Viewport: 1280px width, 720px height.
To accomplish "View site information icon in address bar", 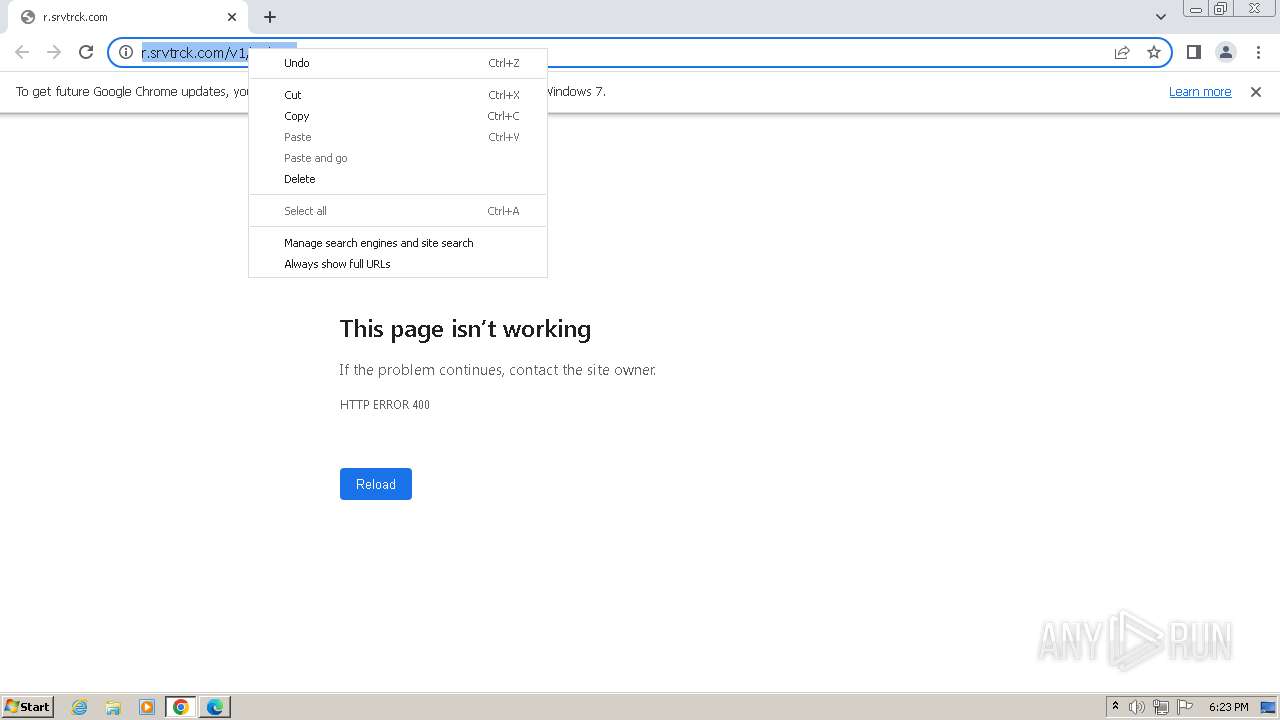I will coord(126,52).
